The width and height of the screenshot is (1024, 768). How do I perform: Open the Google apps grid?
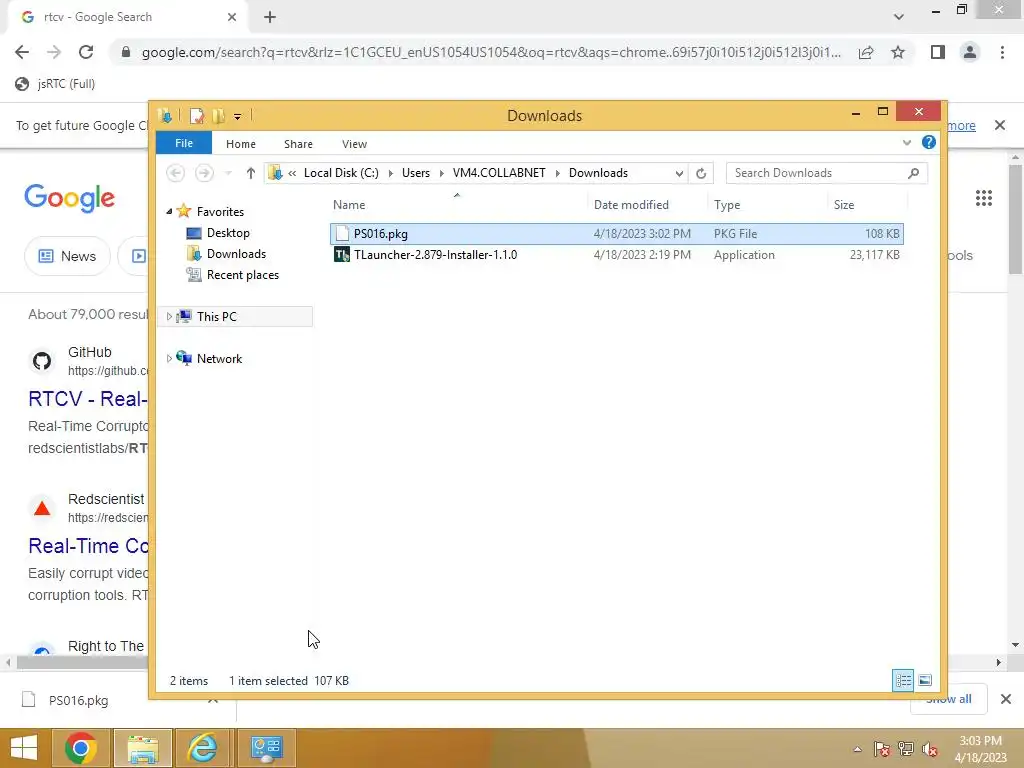coord(984,198)
